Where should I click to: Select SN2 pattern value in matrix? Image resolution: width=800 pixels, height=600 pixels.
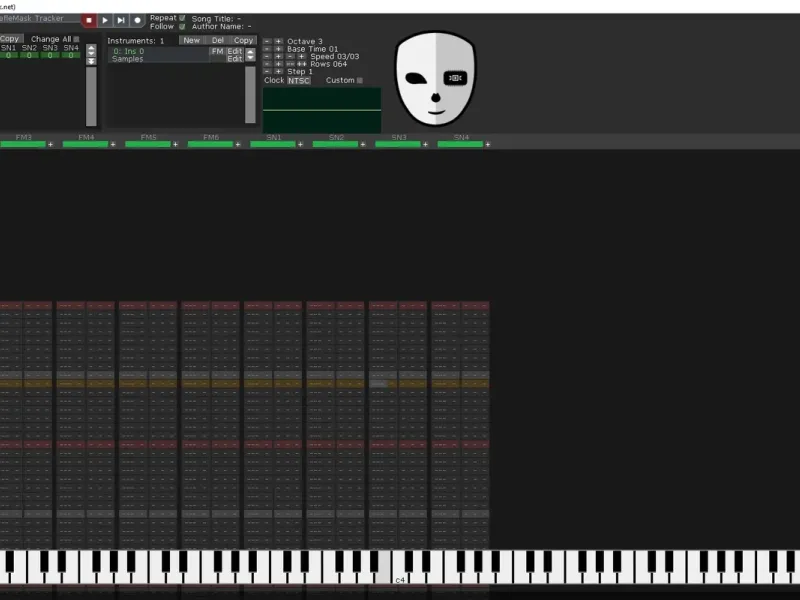point(29,55)
